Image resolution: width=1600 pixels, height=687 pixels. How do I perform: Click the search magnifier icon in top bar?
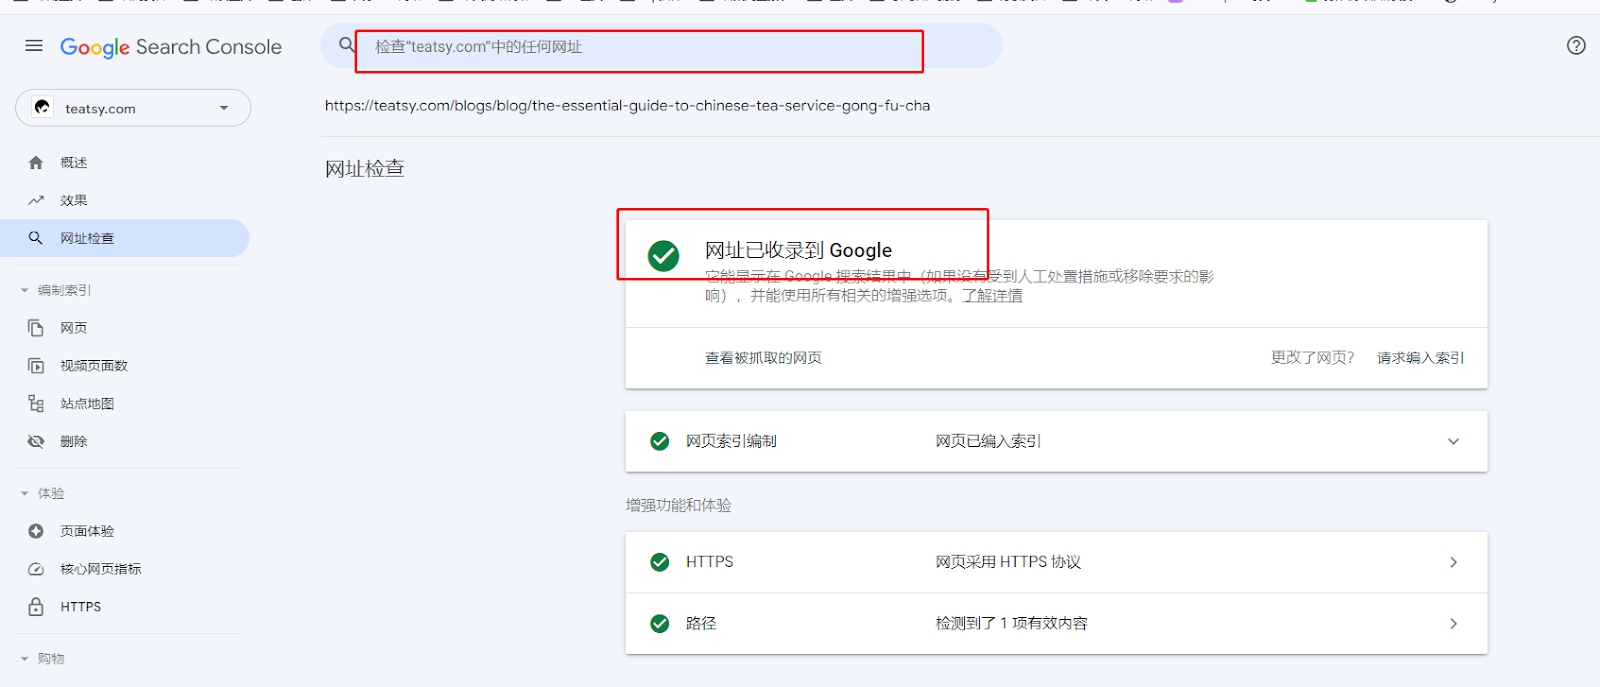point(346,45)
